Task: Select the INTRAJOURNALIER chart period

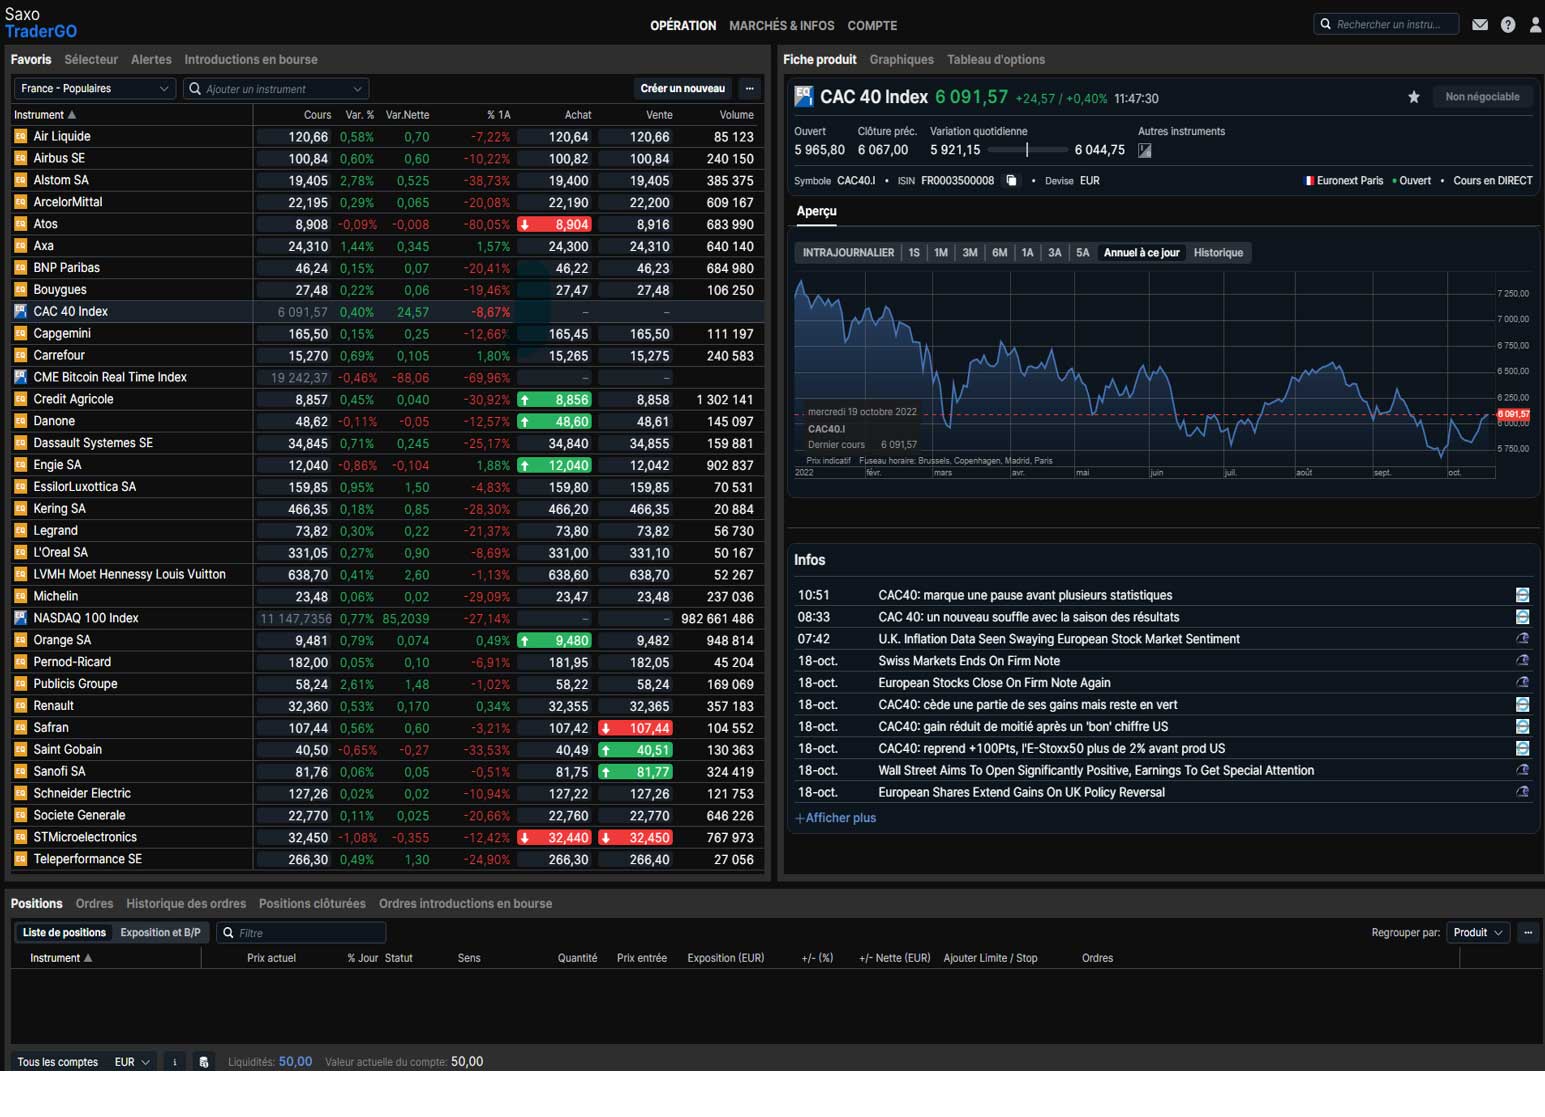Action: [x=848, y=253]
